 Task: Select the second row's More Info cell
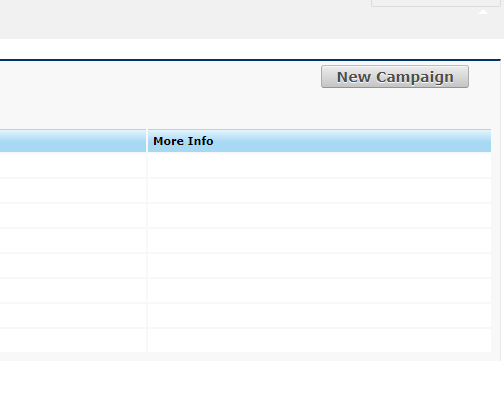coord(319,190)
